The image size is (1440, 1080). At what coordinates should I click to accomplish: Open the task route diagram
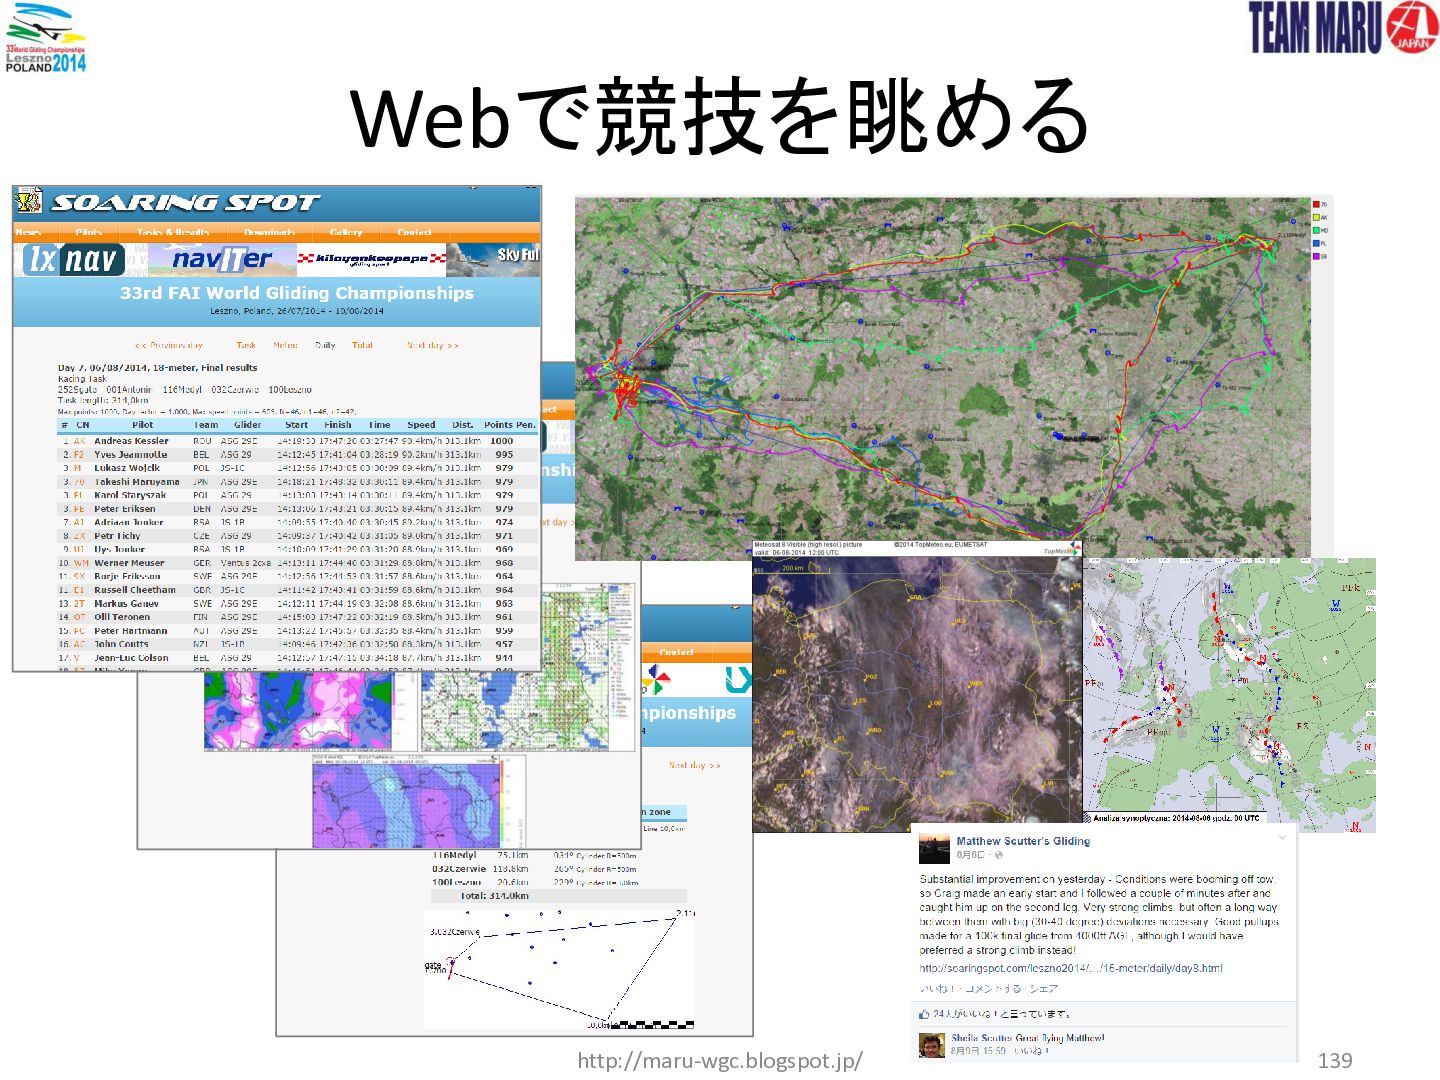tap(559, 968)
